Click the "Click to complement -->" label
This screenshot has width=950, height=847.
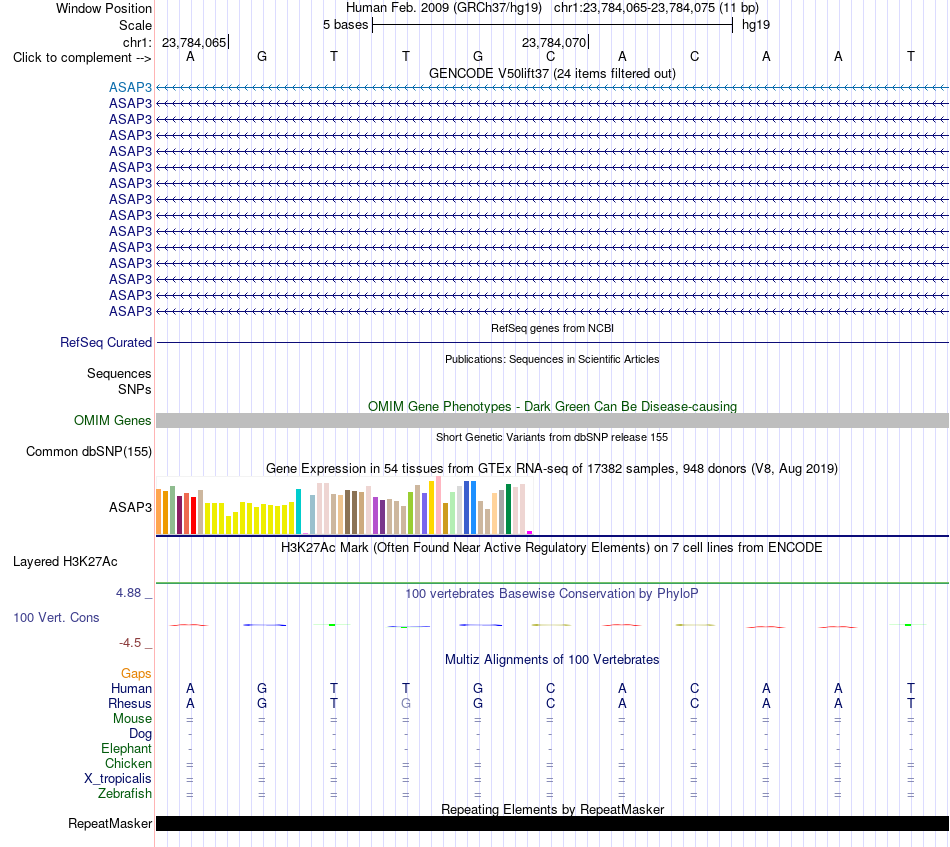[82, 58]
